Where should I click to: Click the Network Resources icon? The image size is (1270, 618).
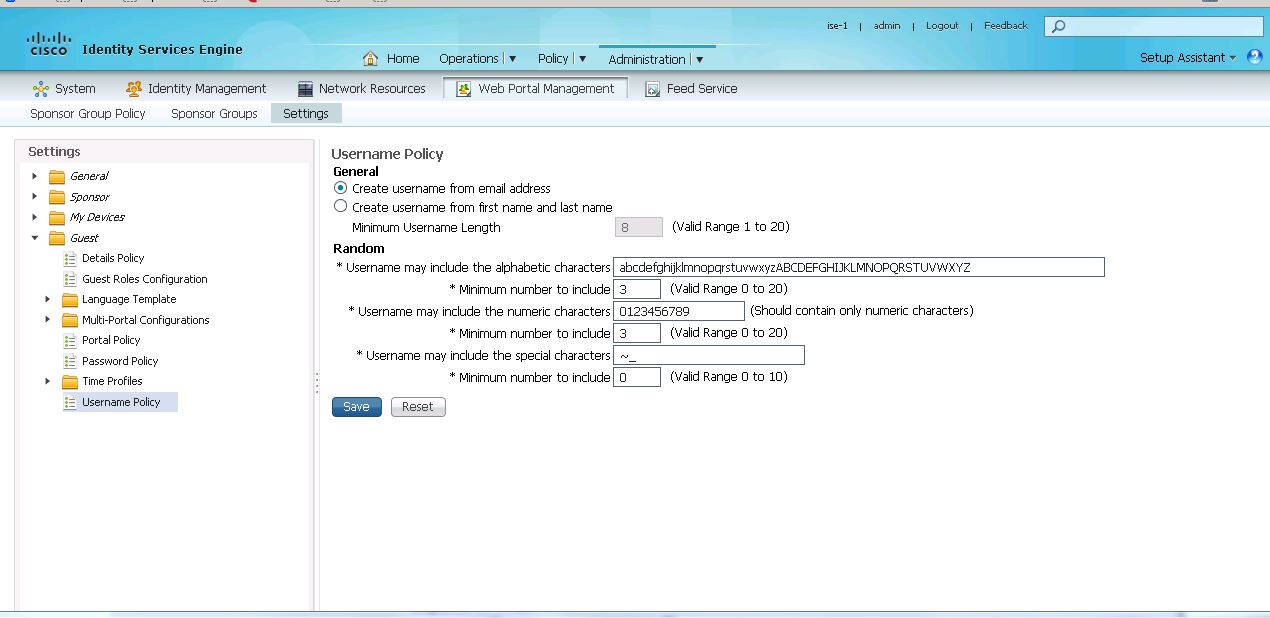click(306, 88)
